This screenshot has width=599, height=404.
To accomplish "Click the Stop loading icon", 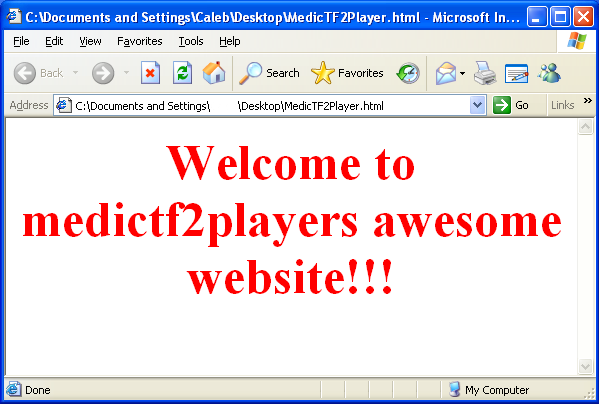I will pos(151,73).
